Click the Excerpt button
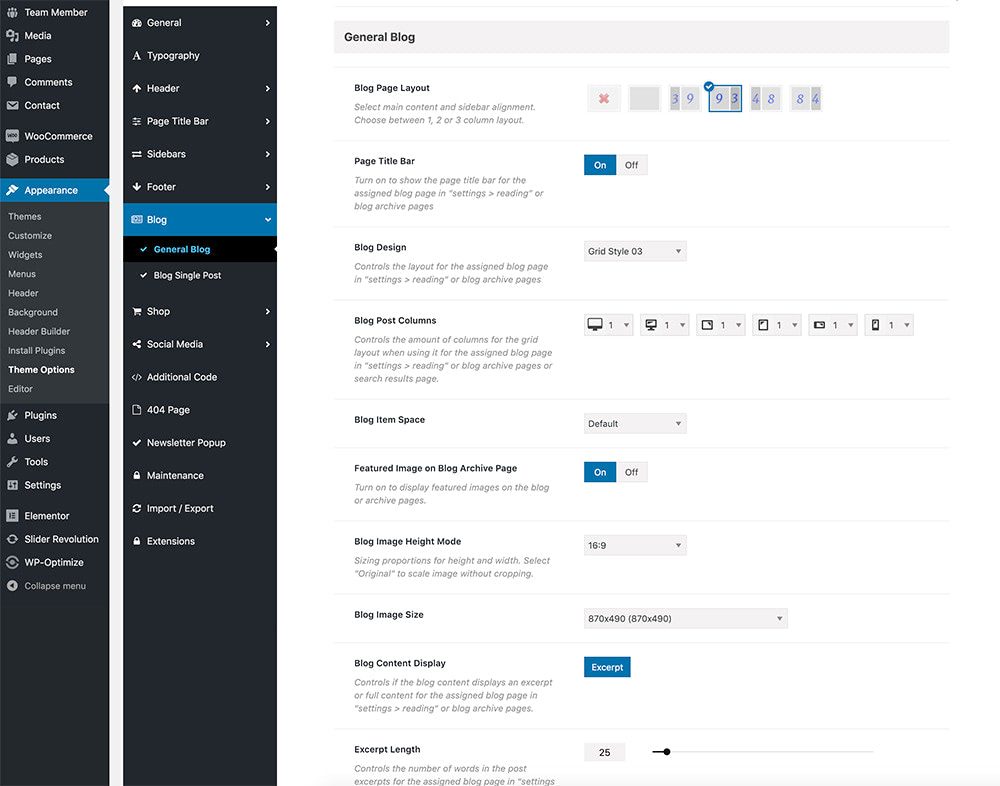This screenshot has height=786, width=1000. [x=607, y=667]
